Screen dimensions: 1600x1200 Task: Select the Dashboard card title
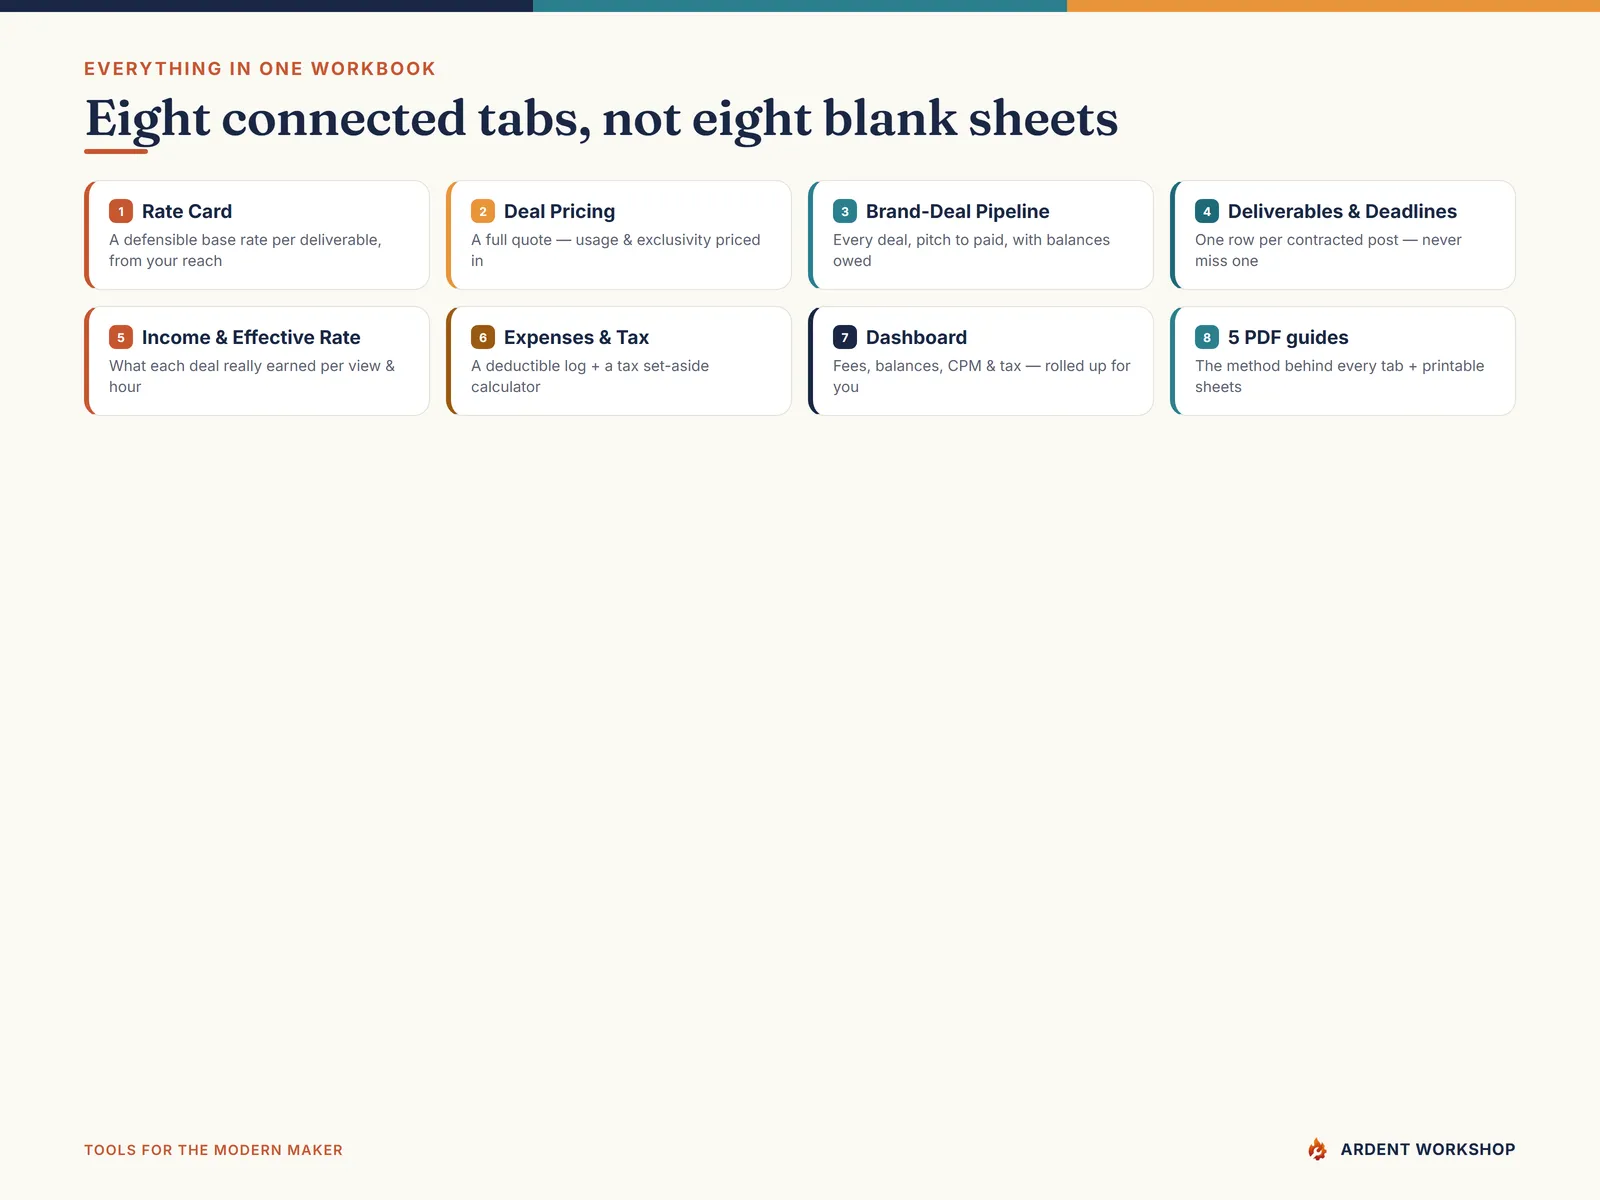916,337
